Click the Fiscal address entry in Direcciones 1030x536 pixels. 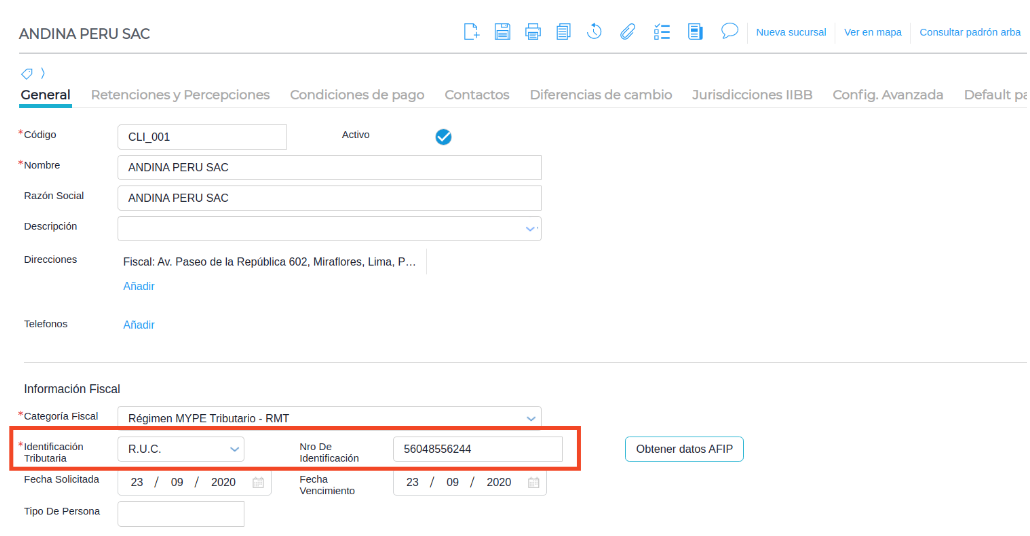point(269,261)
